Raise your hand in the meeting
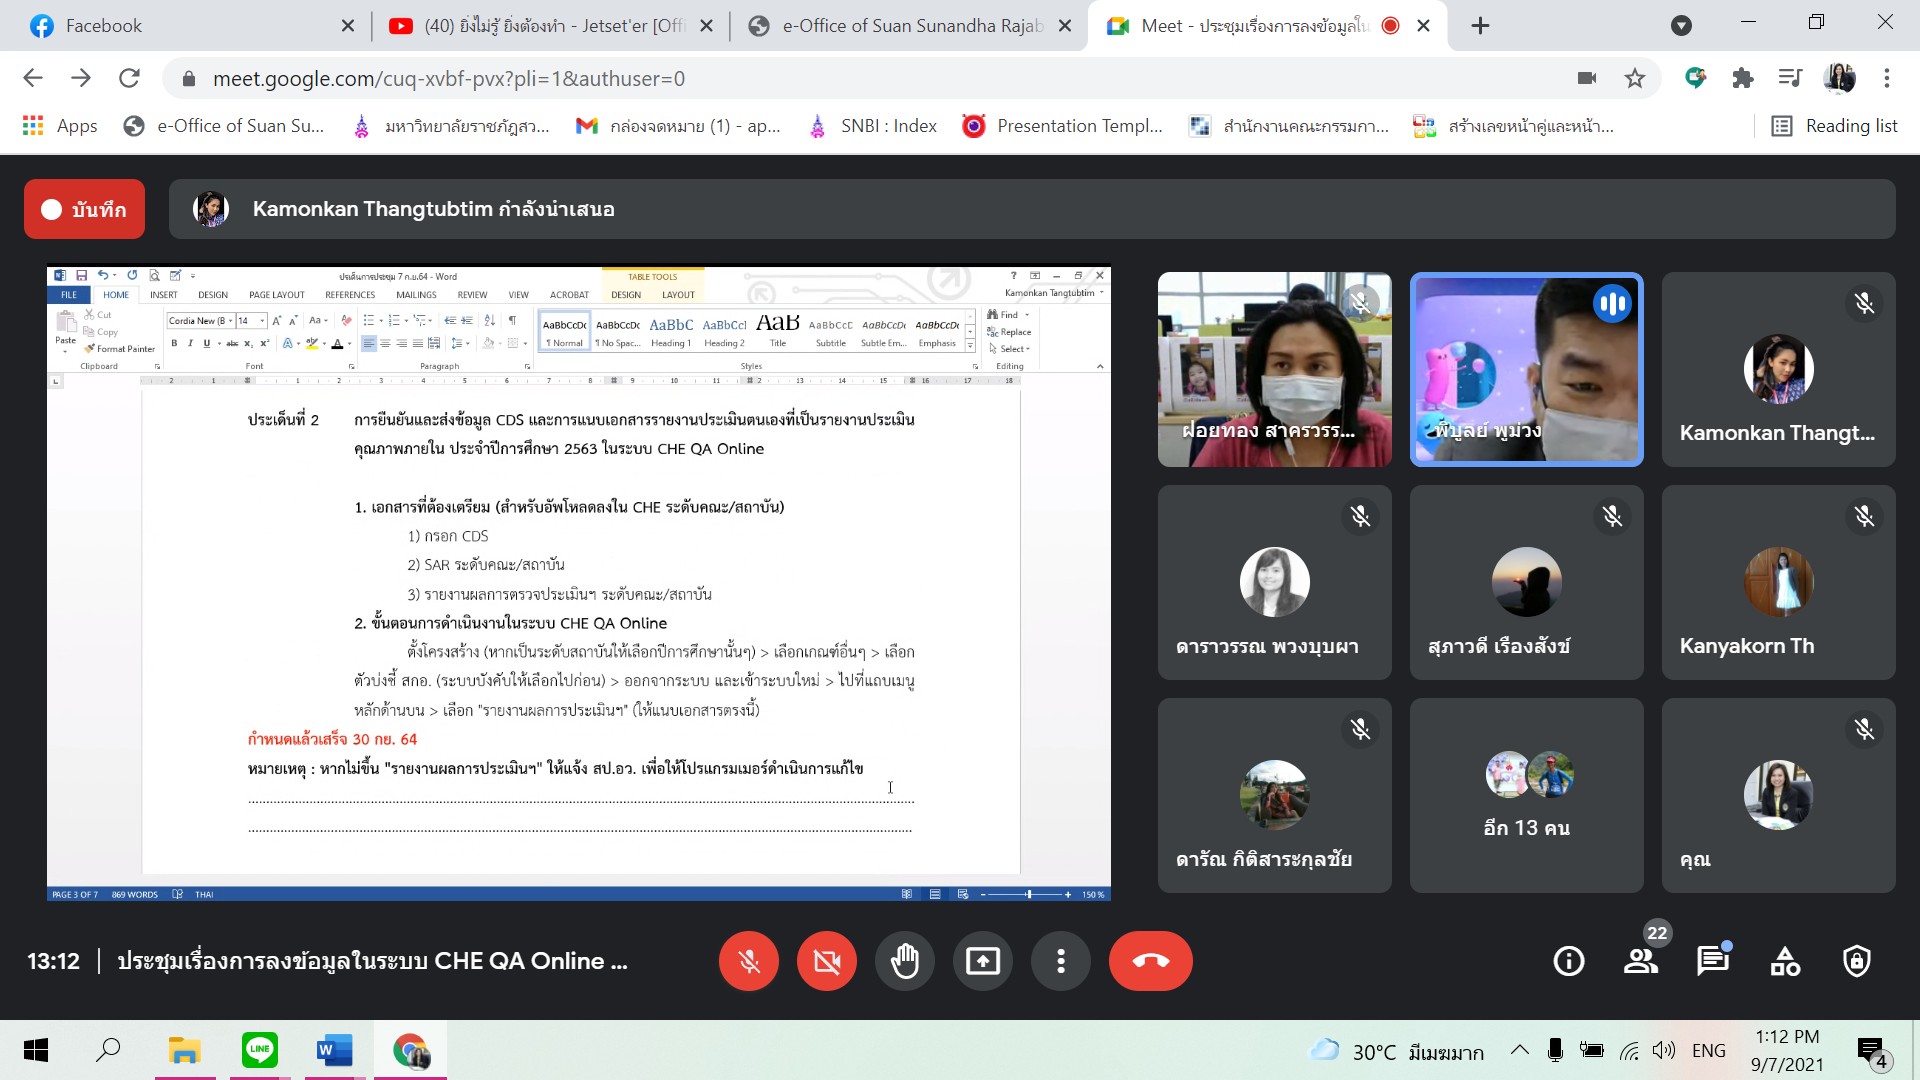 pos(905,961)
